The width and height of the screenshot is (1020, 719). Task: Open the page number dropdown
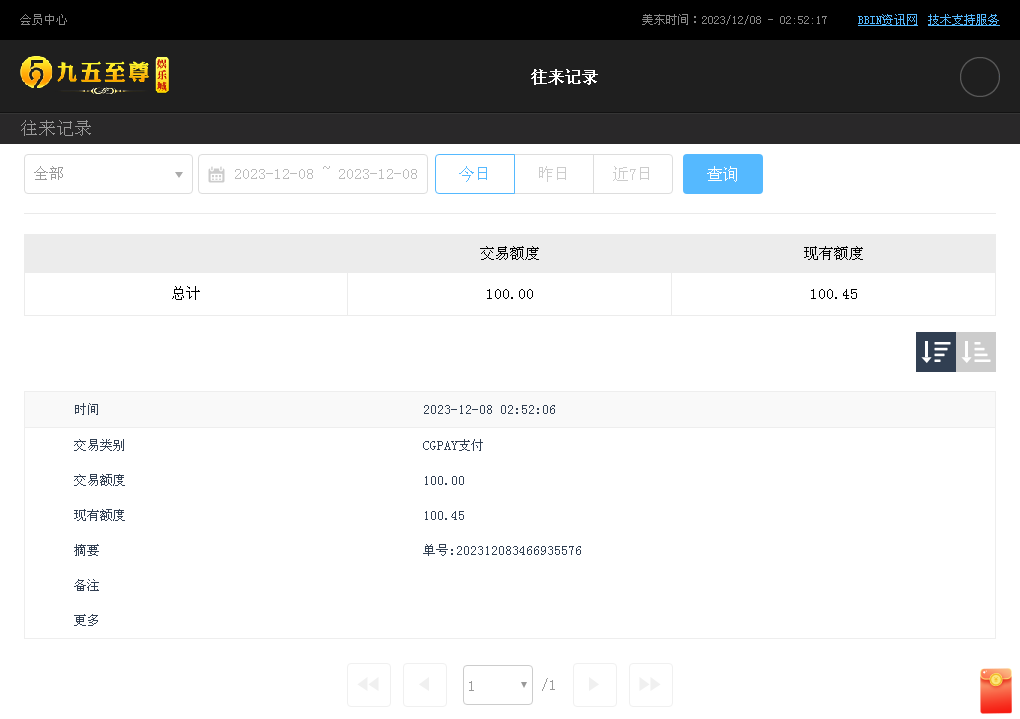[497, 685]
